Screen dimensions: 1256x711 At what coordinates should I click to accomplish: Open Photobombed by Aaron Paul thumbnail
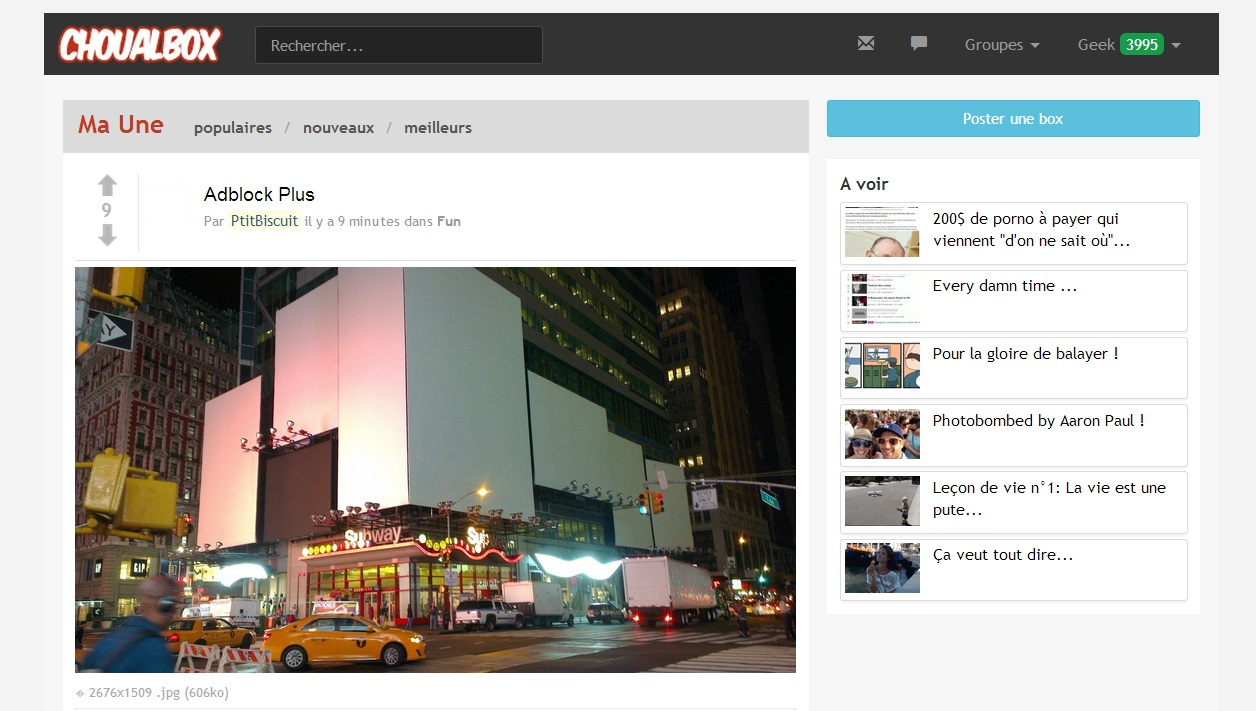(882, 434)
